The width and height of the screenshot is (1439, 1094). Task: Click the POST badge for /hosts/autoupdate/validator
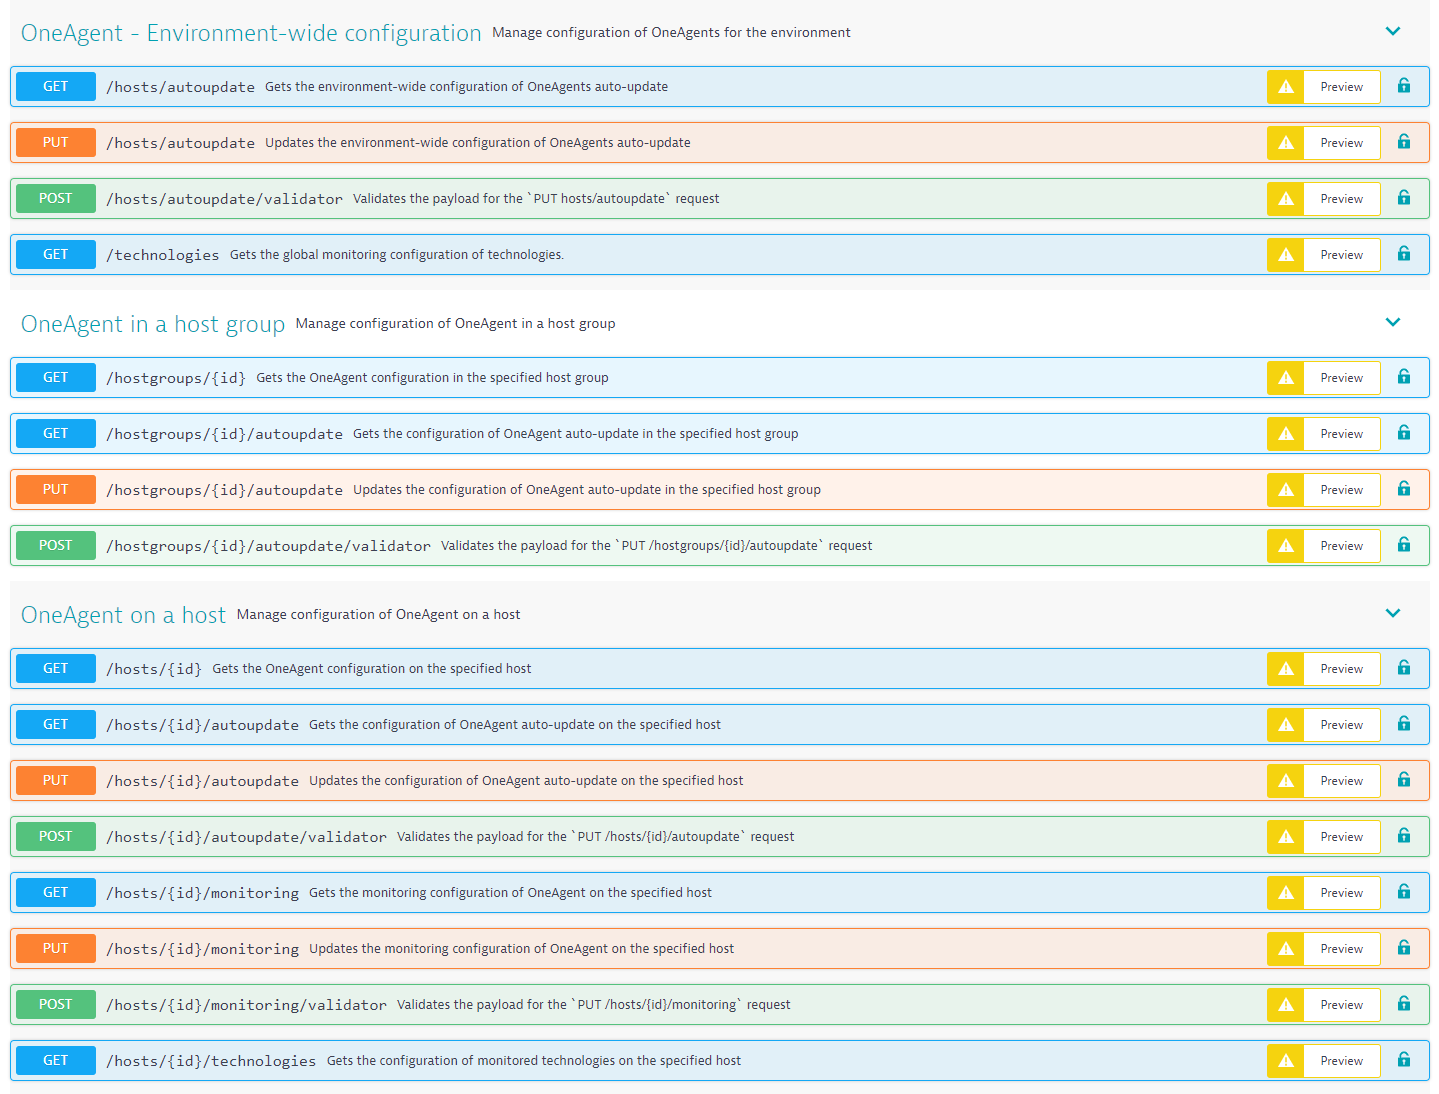(x=56, y=198)
